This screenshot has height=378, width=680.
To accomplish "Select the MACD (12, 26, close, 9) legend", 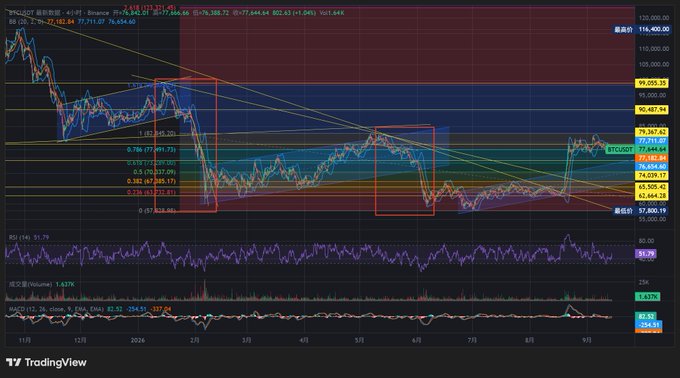I will pos(56,309).
